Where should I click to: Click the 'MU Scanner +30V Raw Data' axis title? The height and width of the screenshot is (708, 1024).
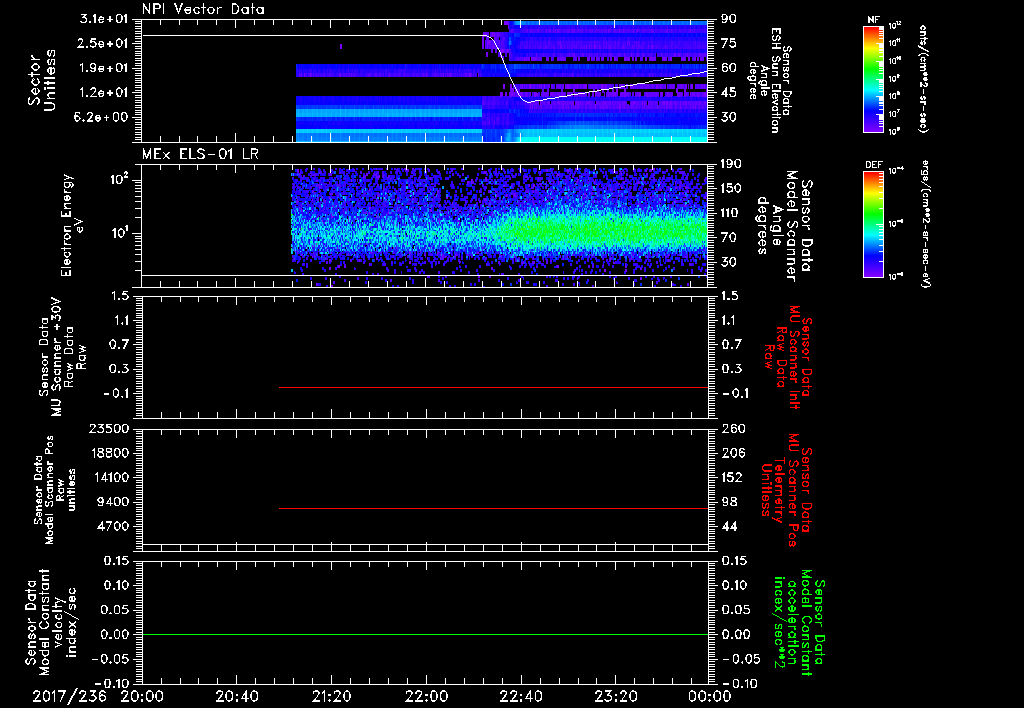tap(62, 357)
